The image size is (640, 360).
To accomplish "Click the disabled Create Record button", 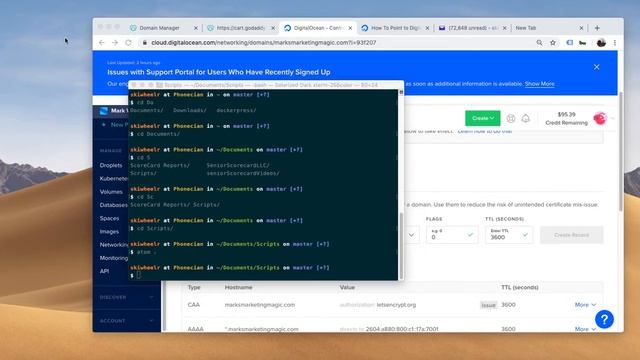I will click(x=571, y=235).
